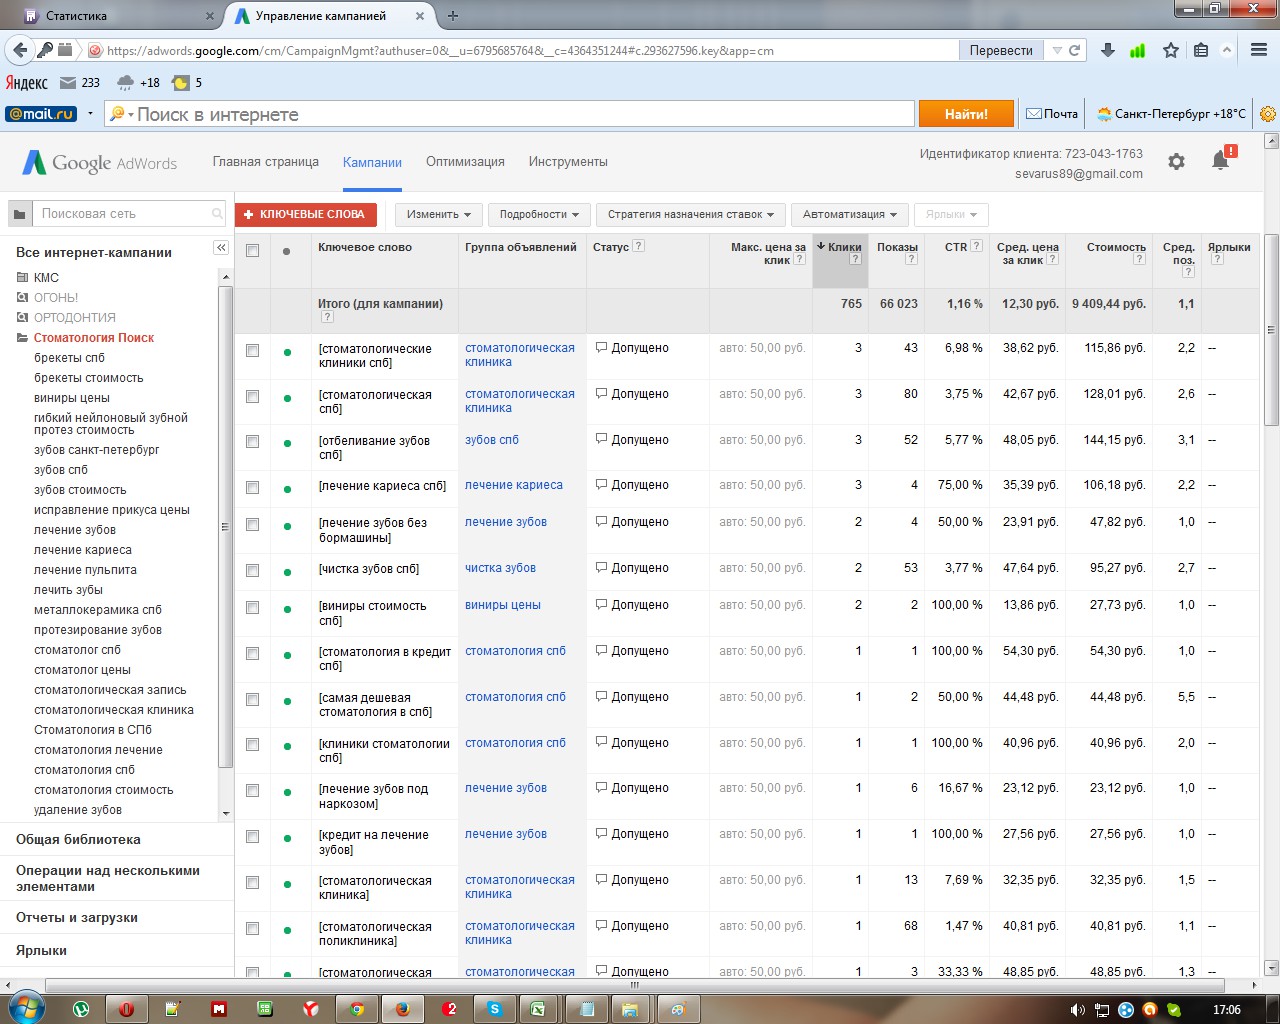Open the notifications bell
Screen dimensions: 1280x1024
pos(1221,160)
